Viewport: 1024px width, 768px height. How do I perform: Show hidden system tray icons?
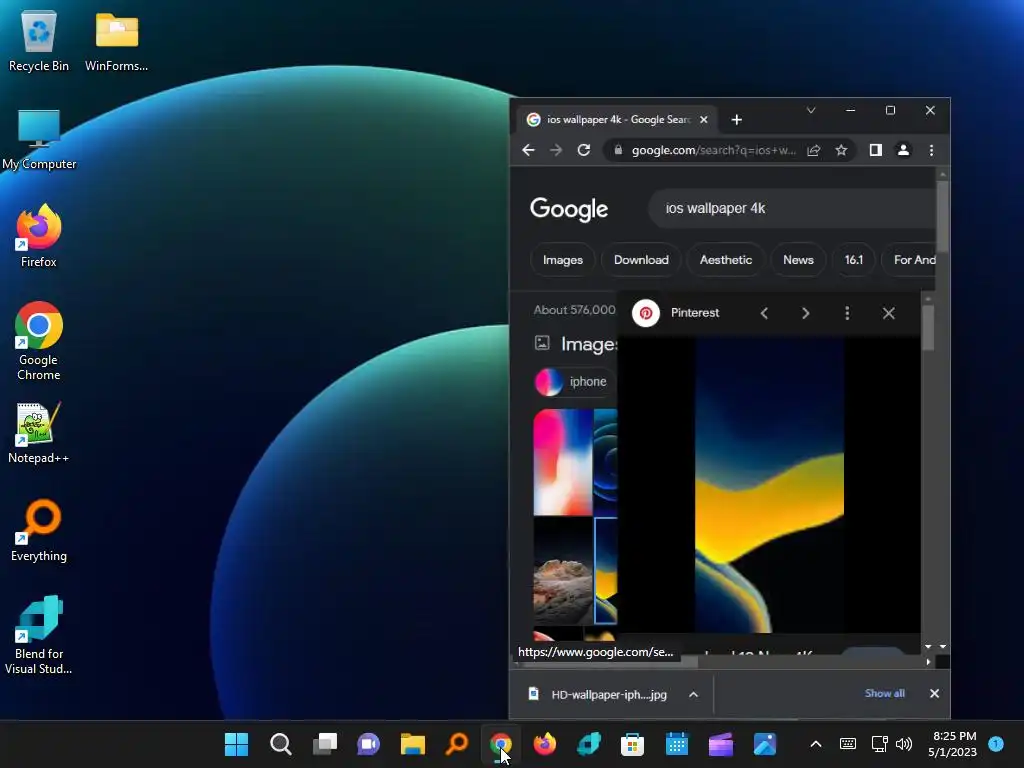pos(816,744)
